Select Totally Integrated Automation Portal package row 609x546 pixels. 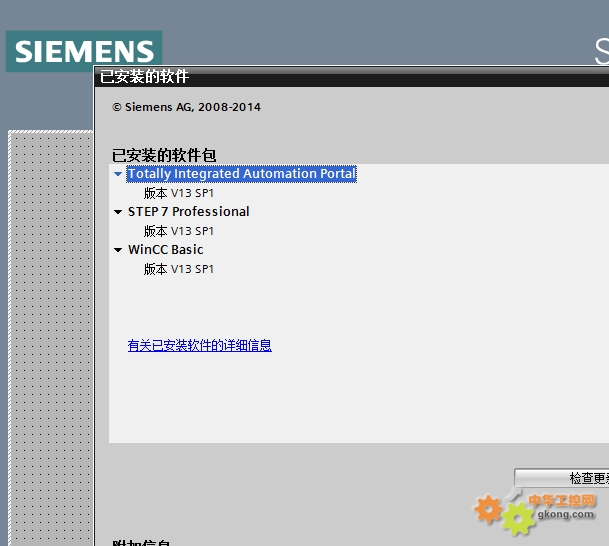point(241,174)
